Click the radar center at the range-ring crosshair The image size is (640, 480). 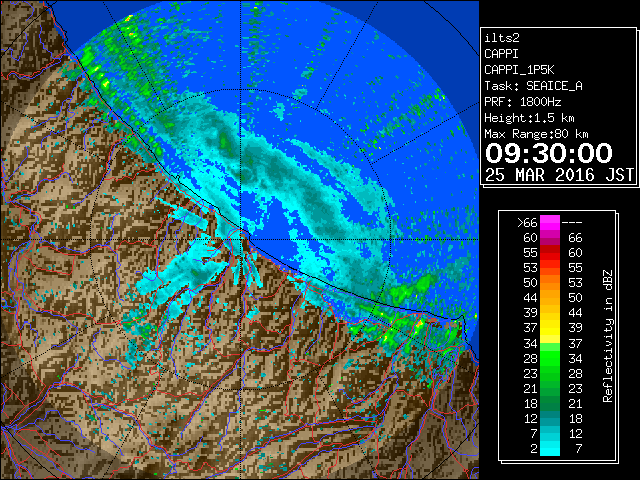tap(241, 239)
